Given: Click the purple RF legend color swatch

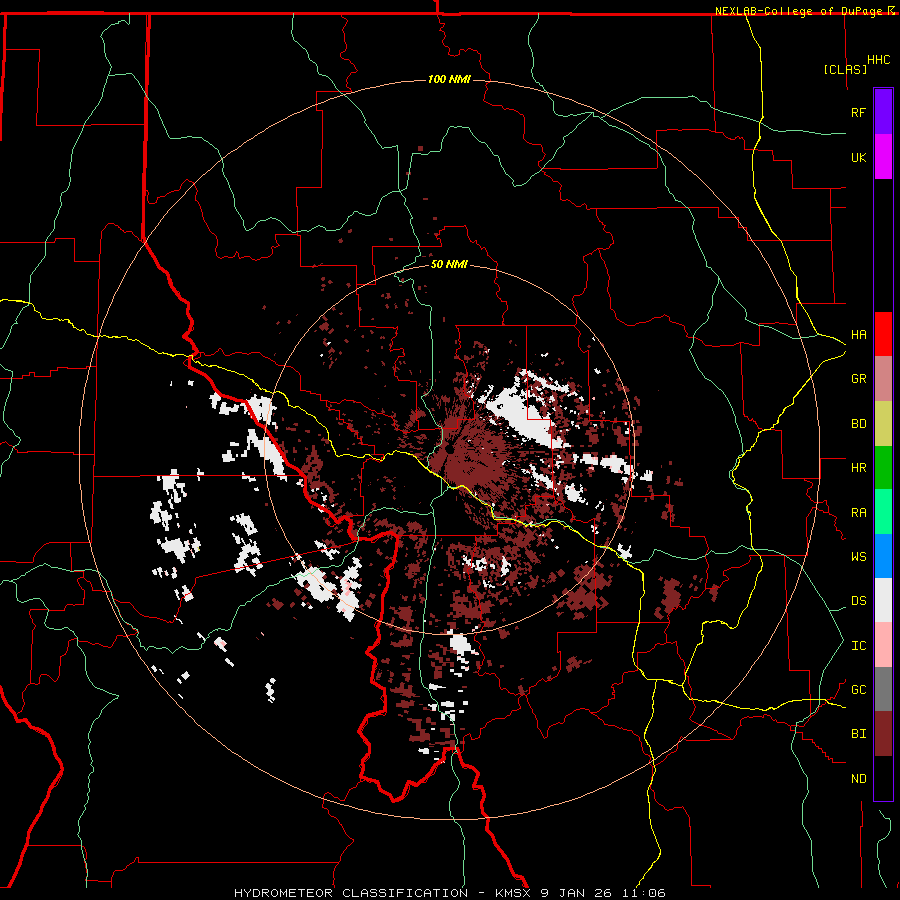Looking at the screenshot, I should coord(883,112).
